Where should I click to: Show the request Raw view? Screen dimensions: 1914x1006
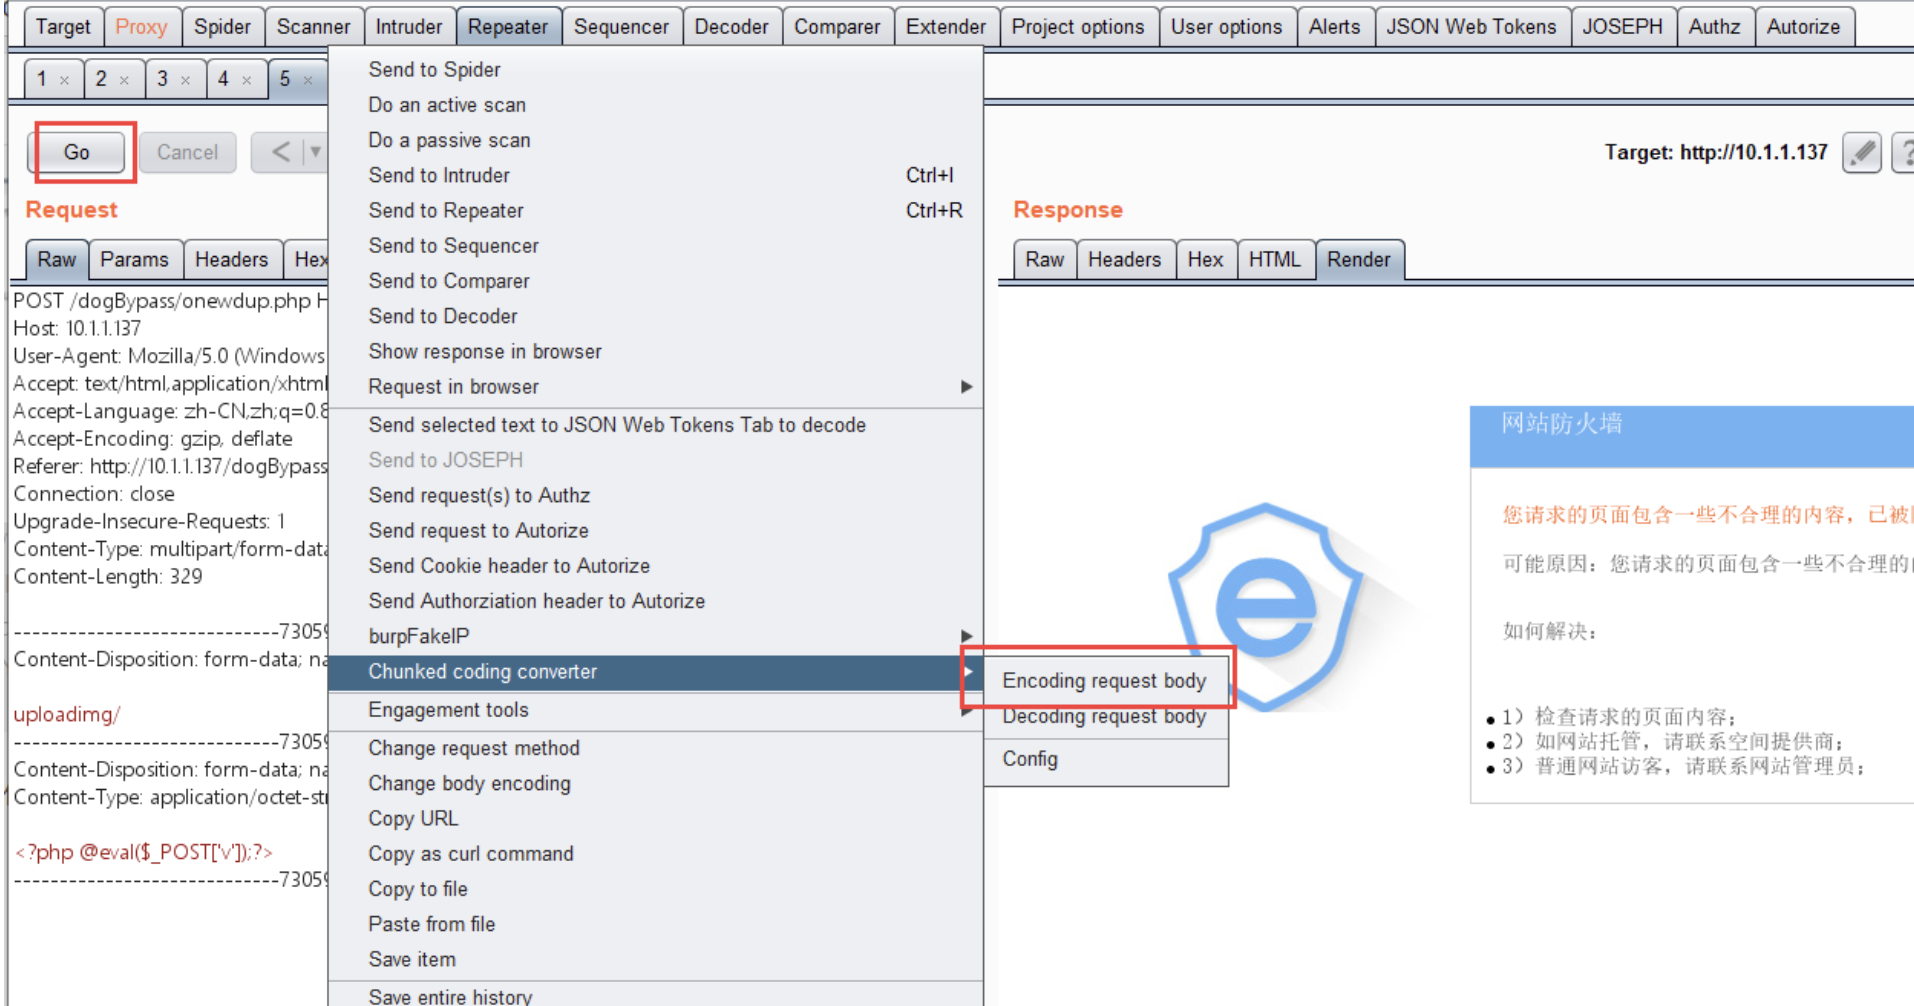pos(57,260)
